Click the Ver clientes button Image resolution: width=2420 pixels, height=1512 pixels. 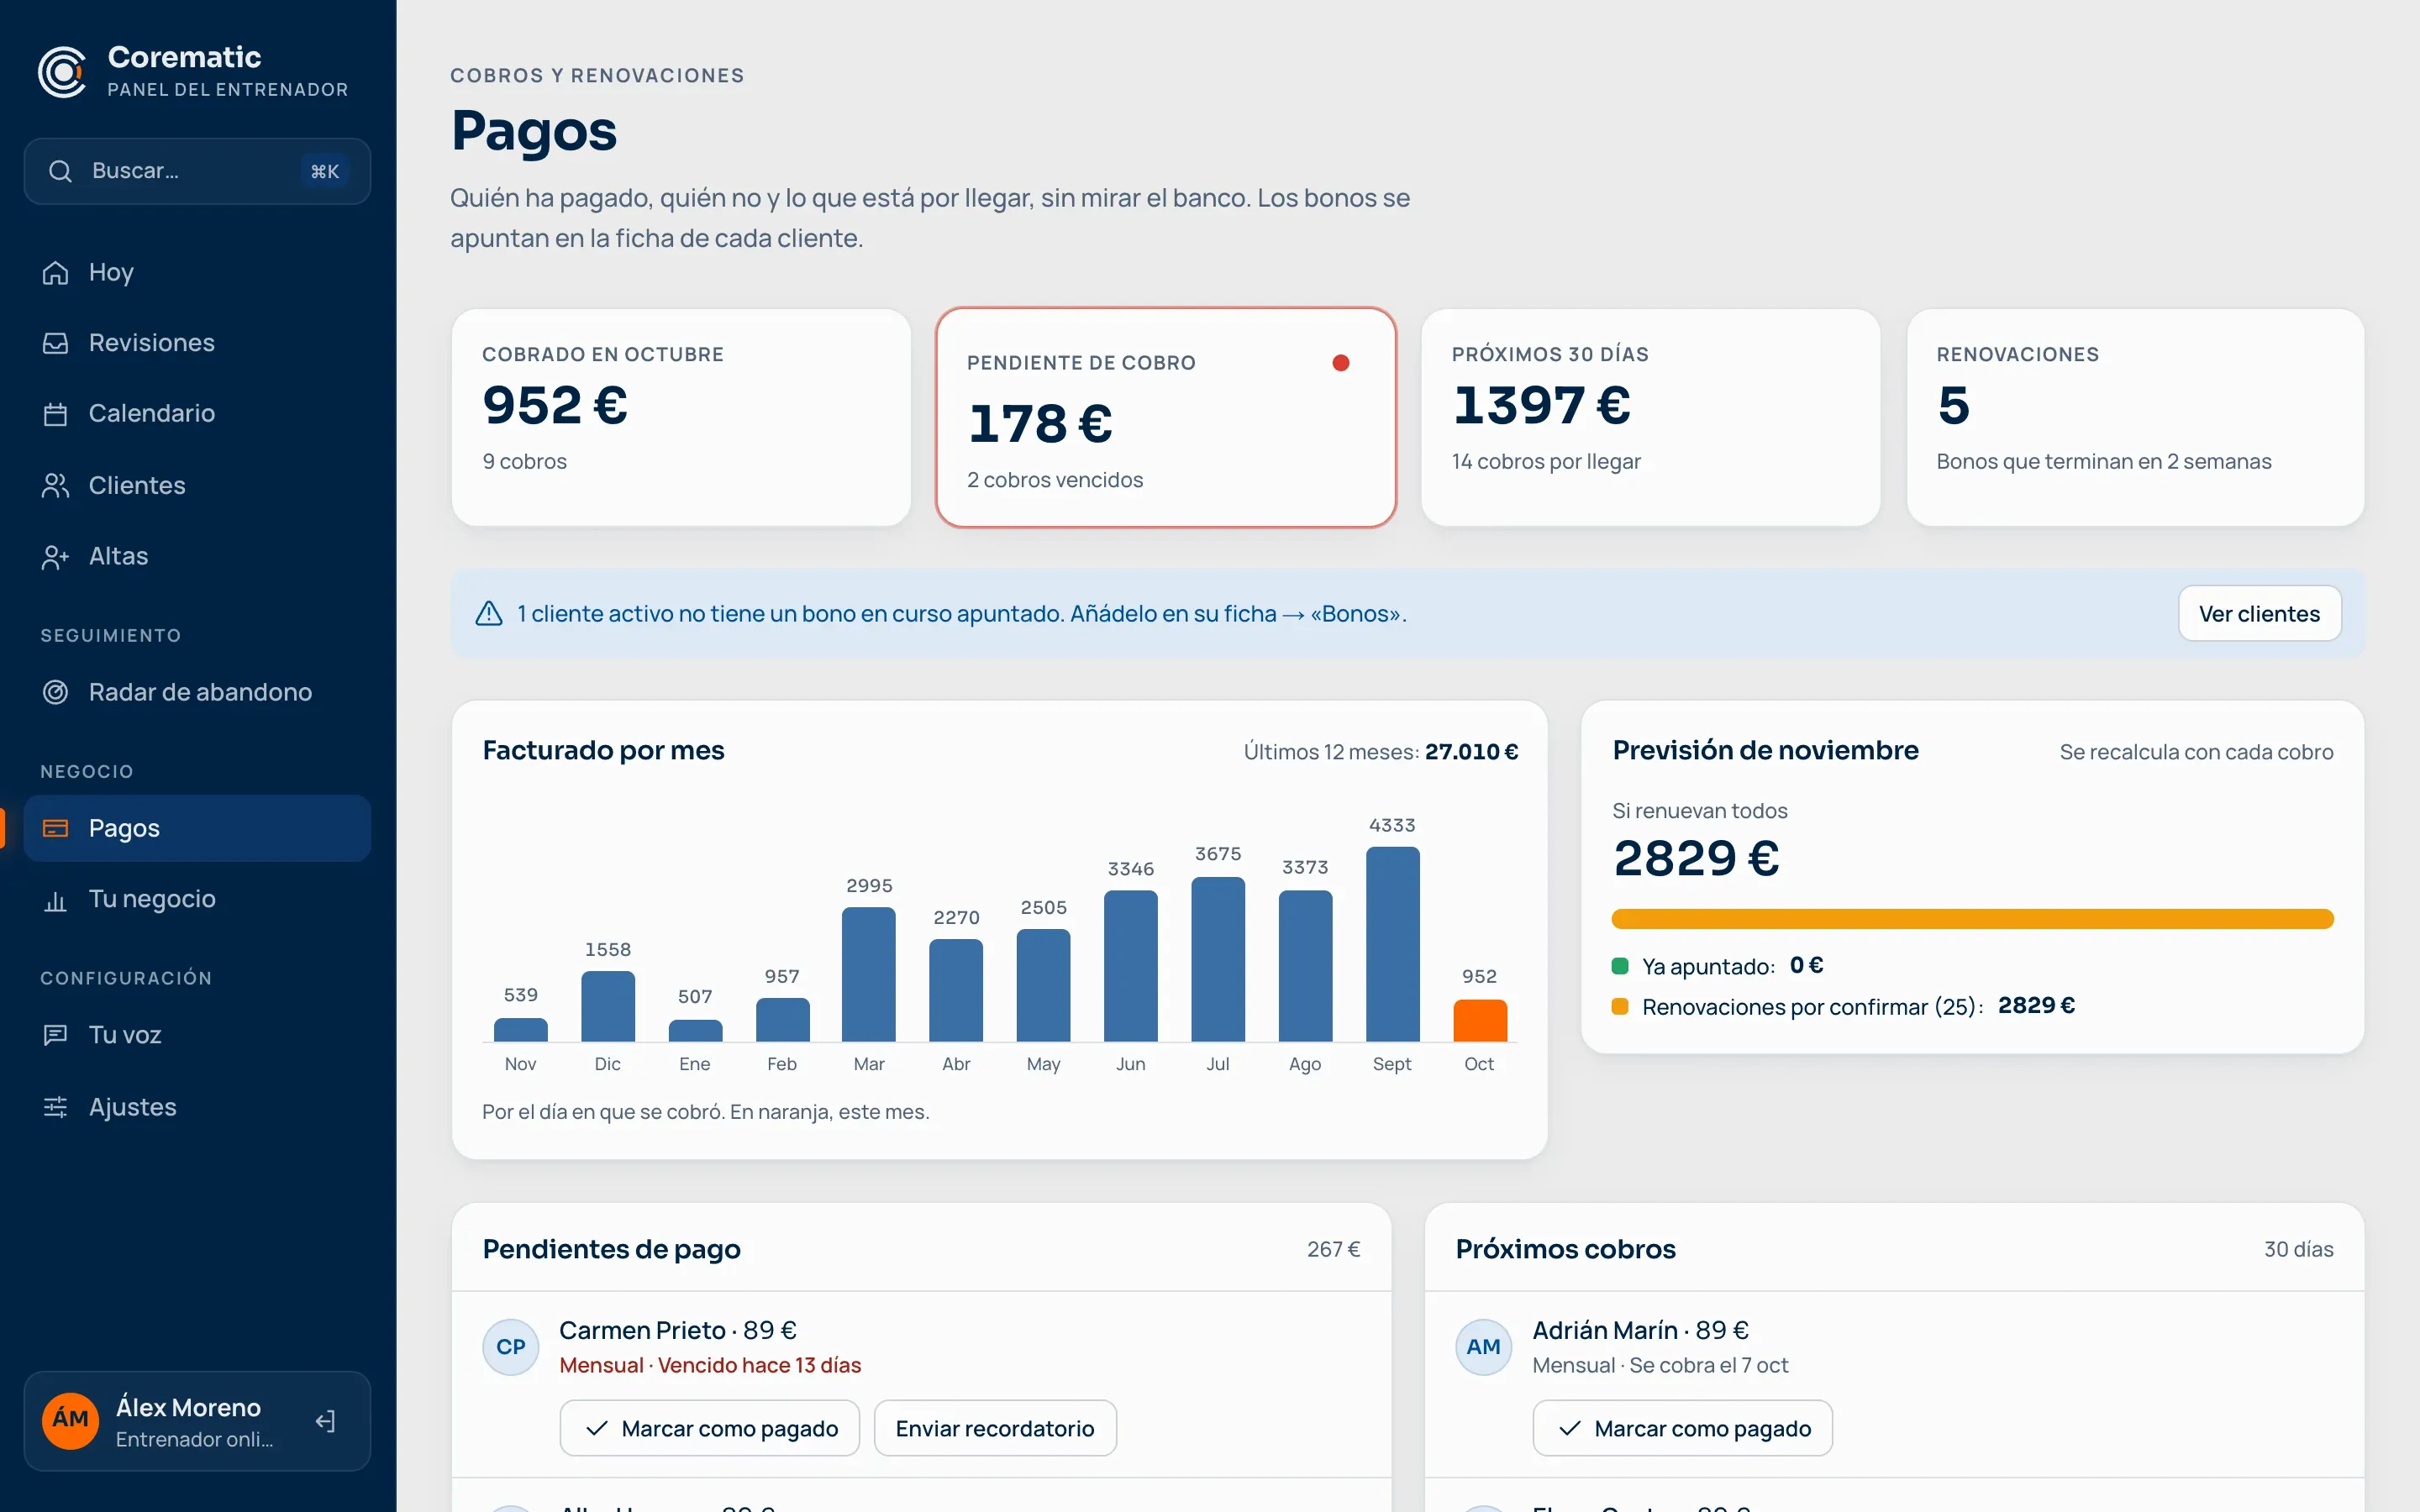click(x=2259, y=613)
